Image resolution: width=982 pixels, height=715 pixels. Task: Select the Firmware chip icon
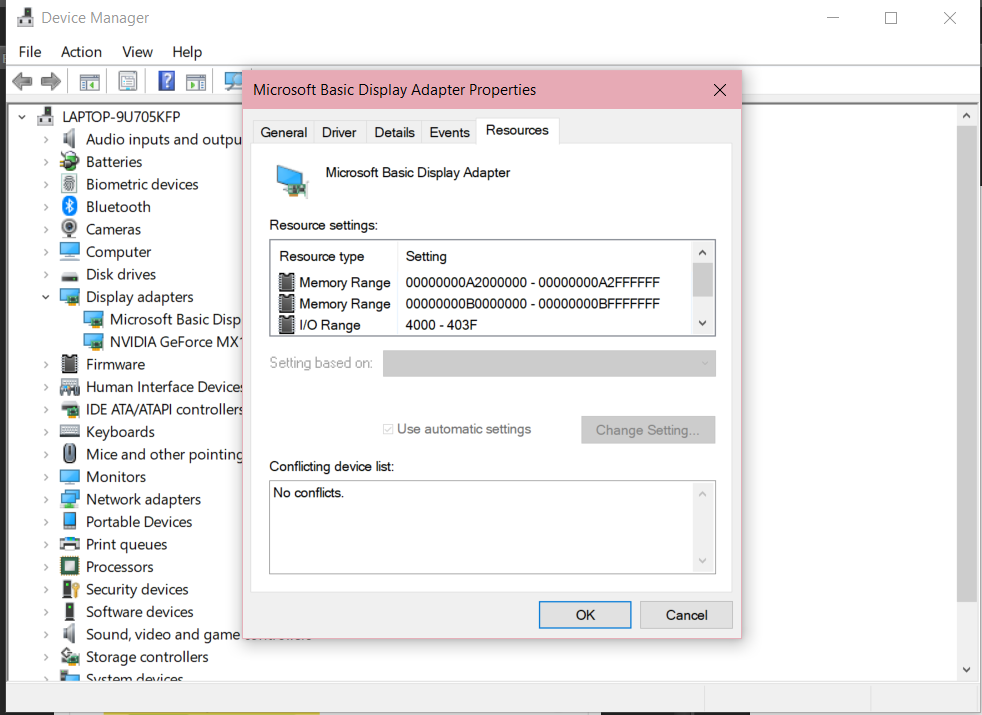[70, 364]
